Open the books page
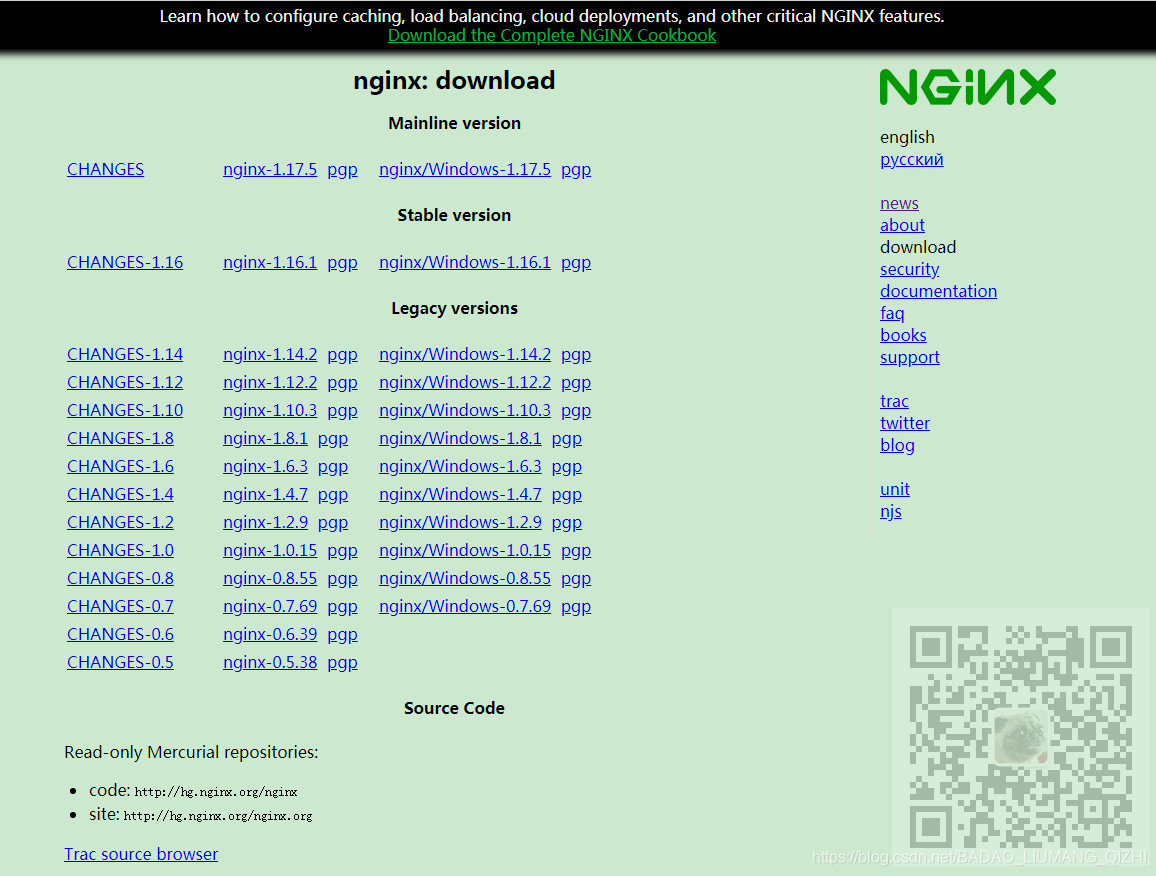1156x876 pixels. coord(903,336)
